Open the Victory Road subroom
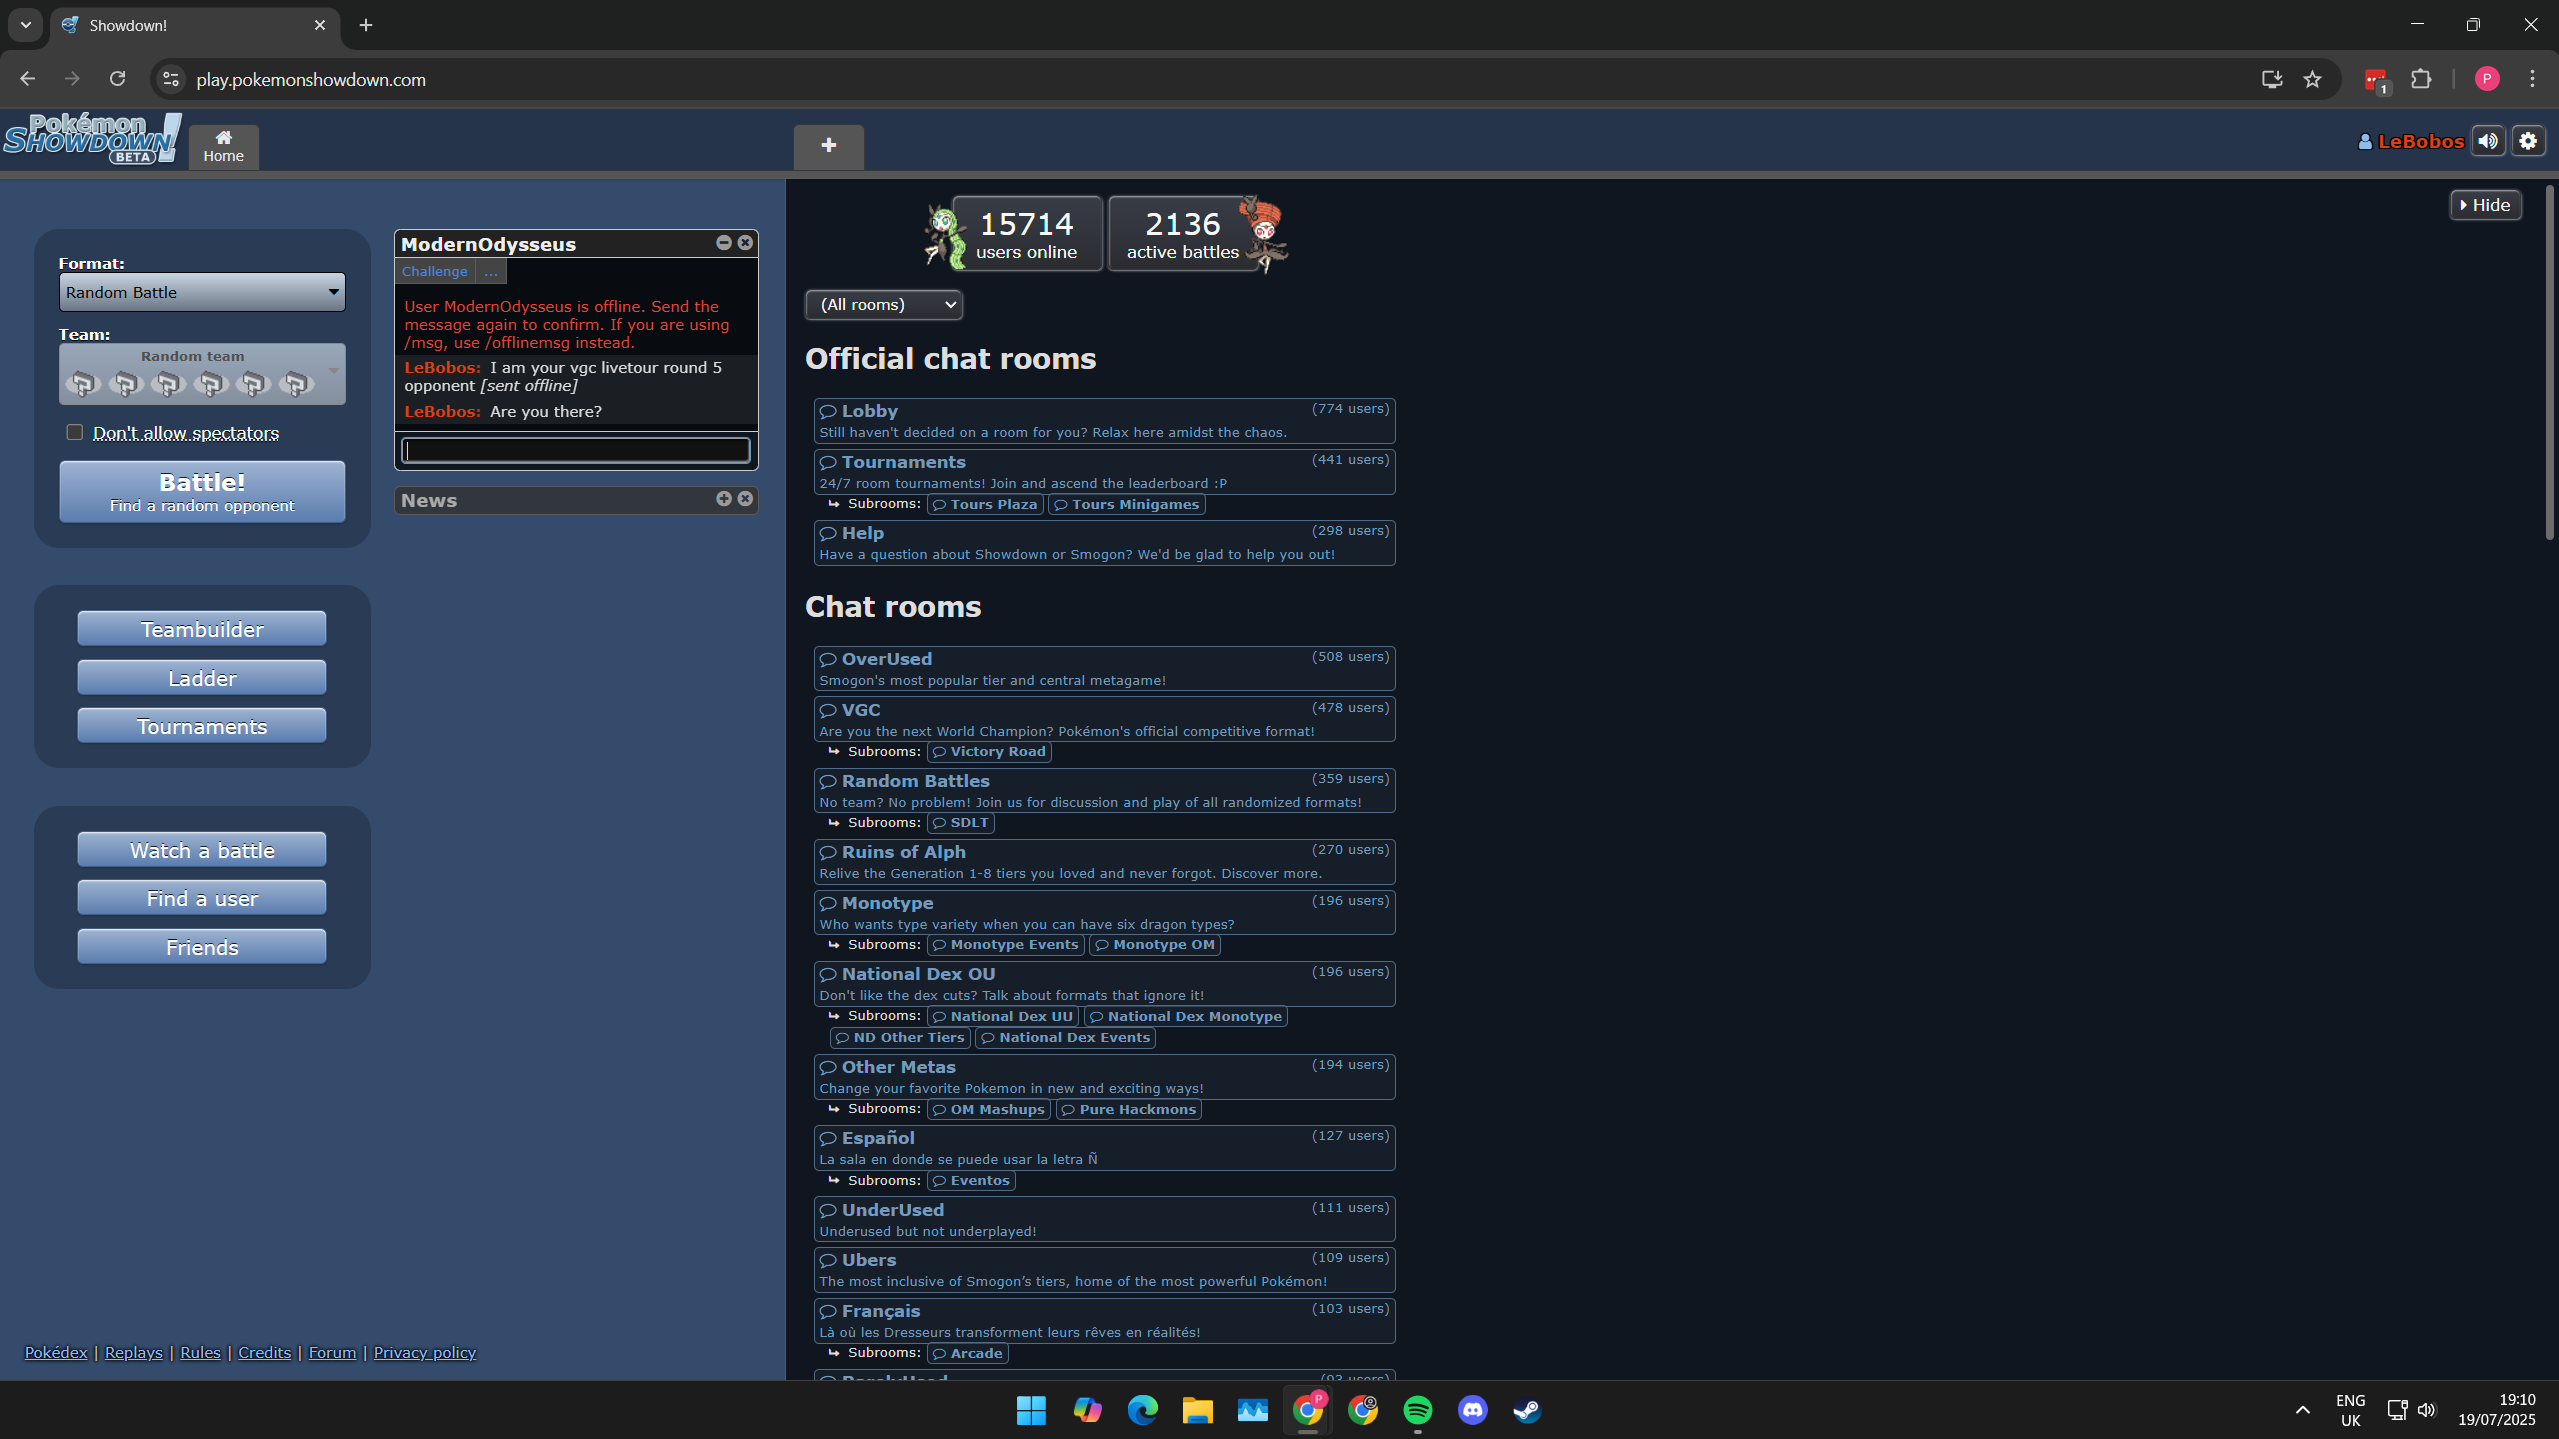This screenshot has height=1439, width=2559. point(989,751)
